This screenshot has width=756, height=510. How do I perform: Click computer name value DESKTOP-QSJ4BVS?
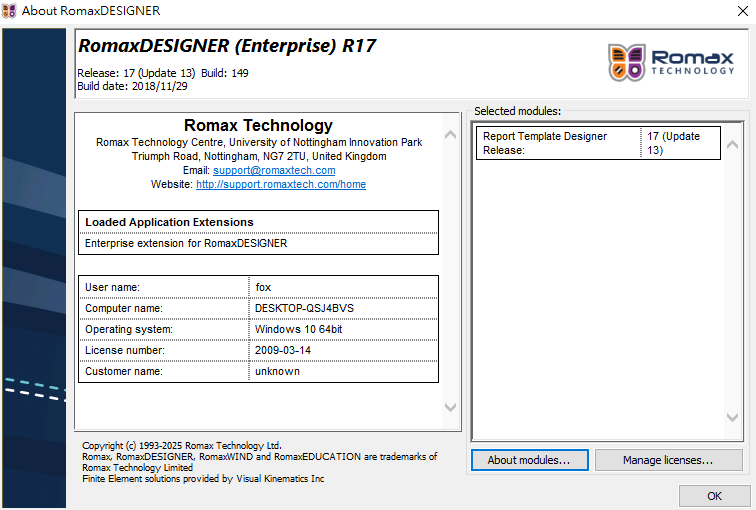pos(304,308)
